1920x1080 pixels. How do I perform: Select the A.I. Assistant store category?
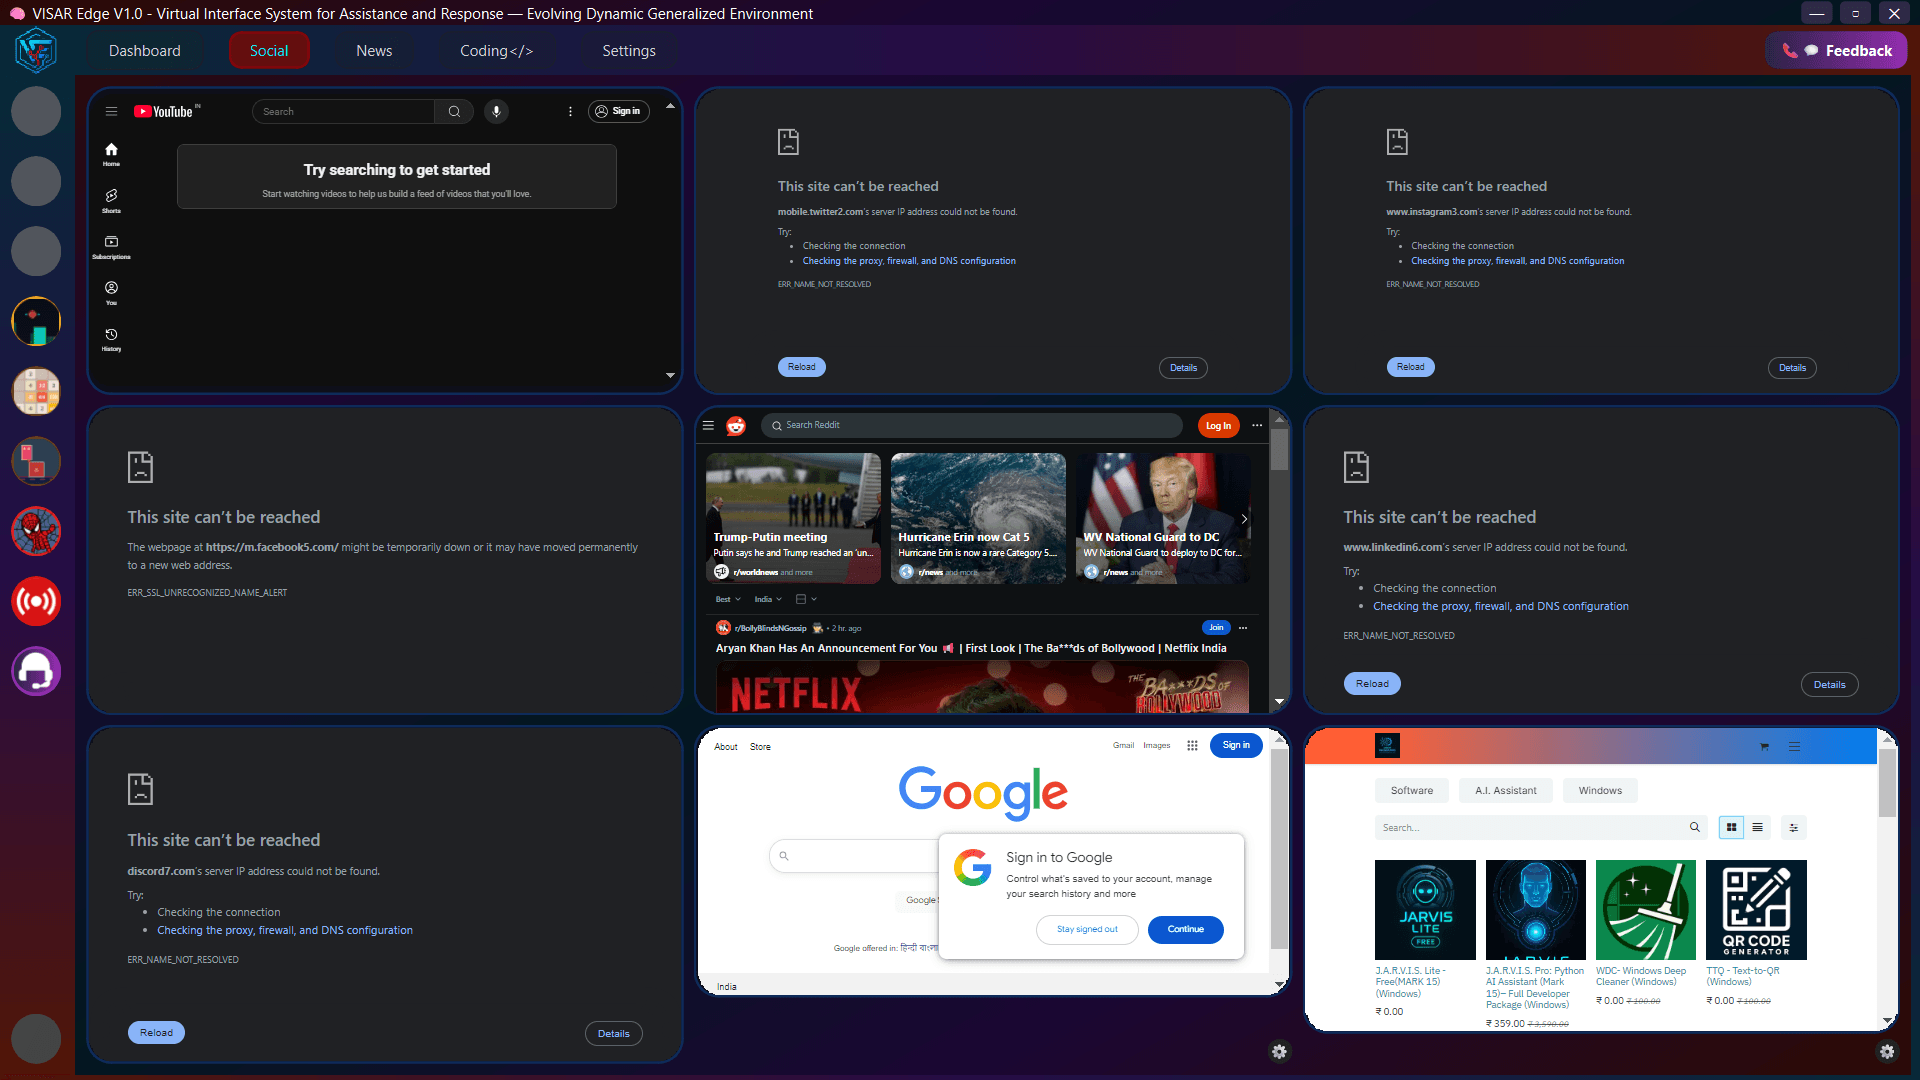pyautogui.click(x=1505, y=790)
